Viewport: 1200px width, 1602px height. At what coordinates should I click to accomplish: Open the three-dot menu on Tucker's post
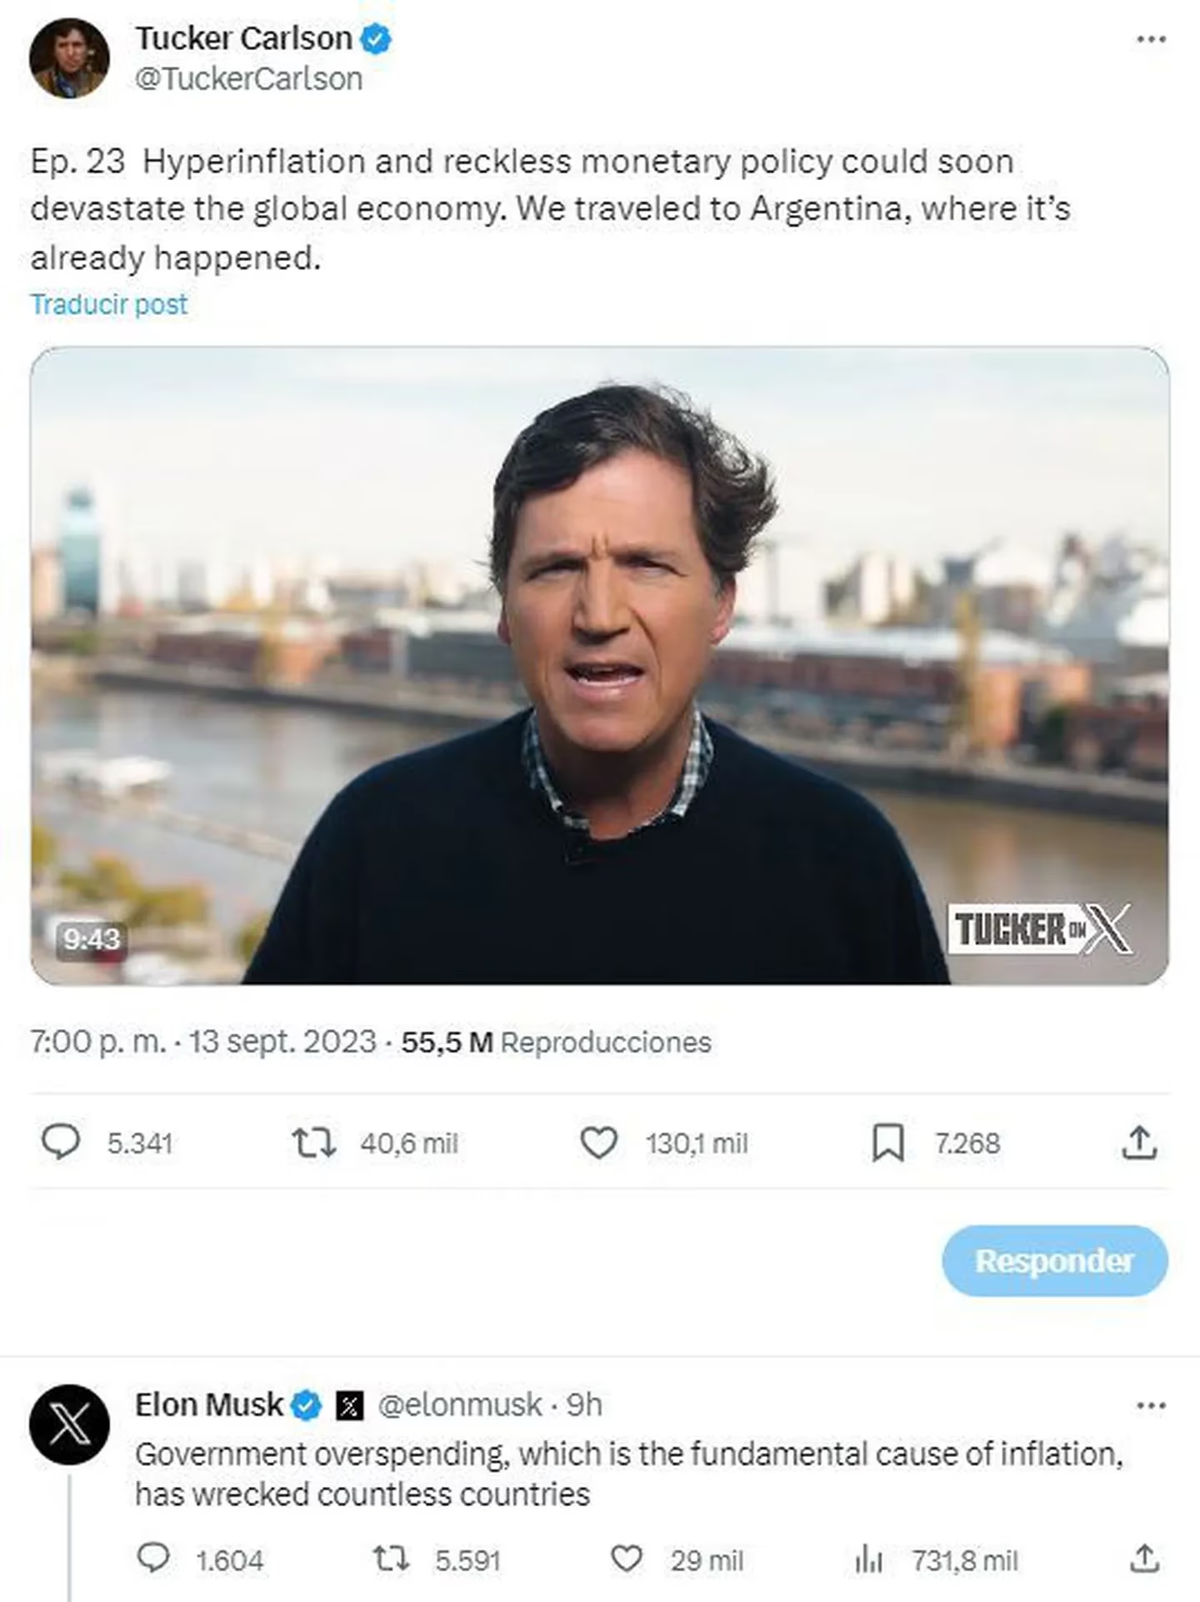[1151, 39]
